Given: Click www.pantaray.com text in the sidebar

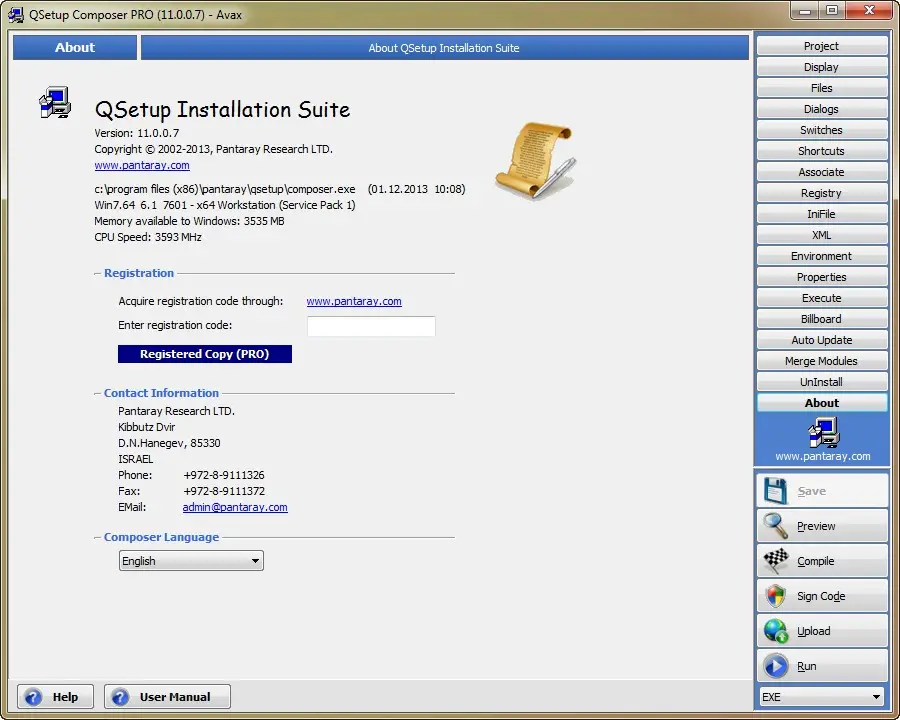Looking at the screenshot, I should tap(823, 456).
